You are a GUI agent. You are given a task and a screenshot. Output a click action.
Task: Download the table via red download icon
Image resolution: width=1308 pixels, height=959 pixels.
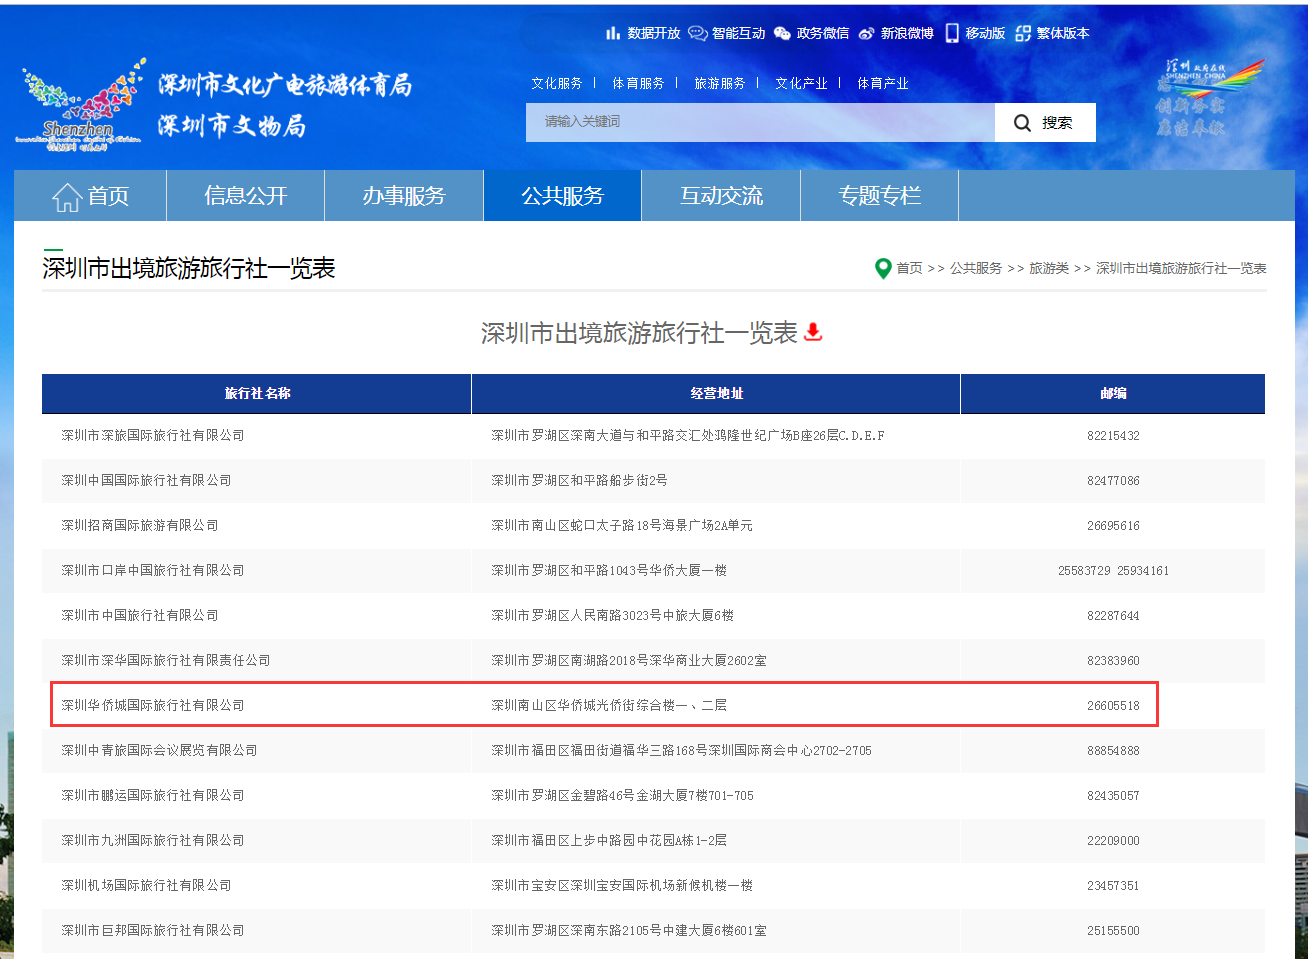click(x=813, y=332)
